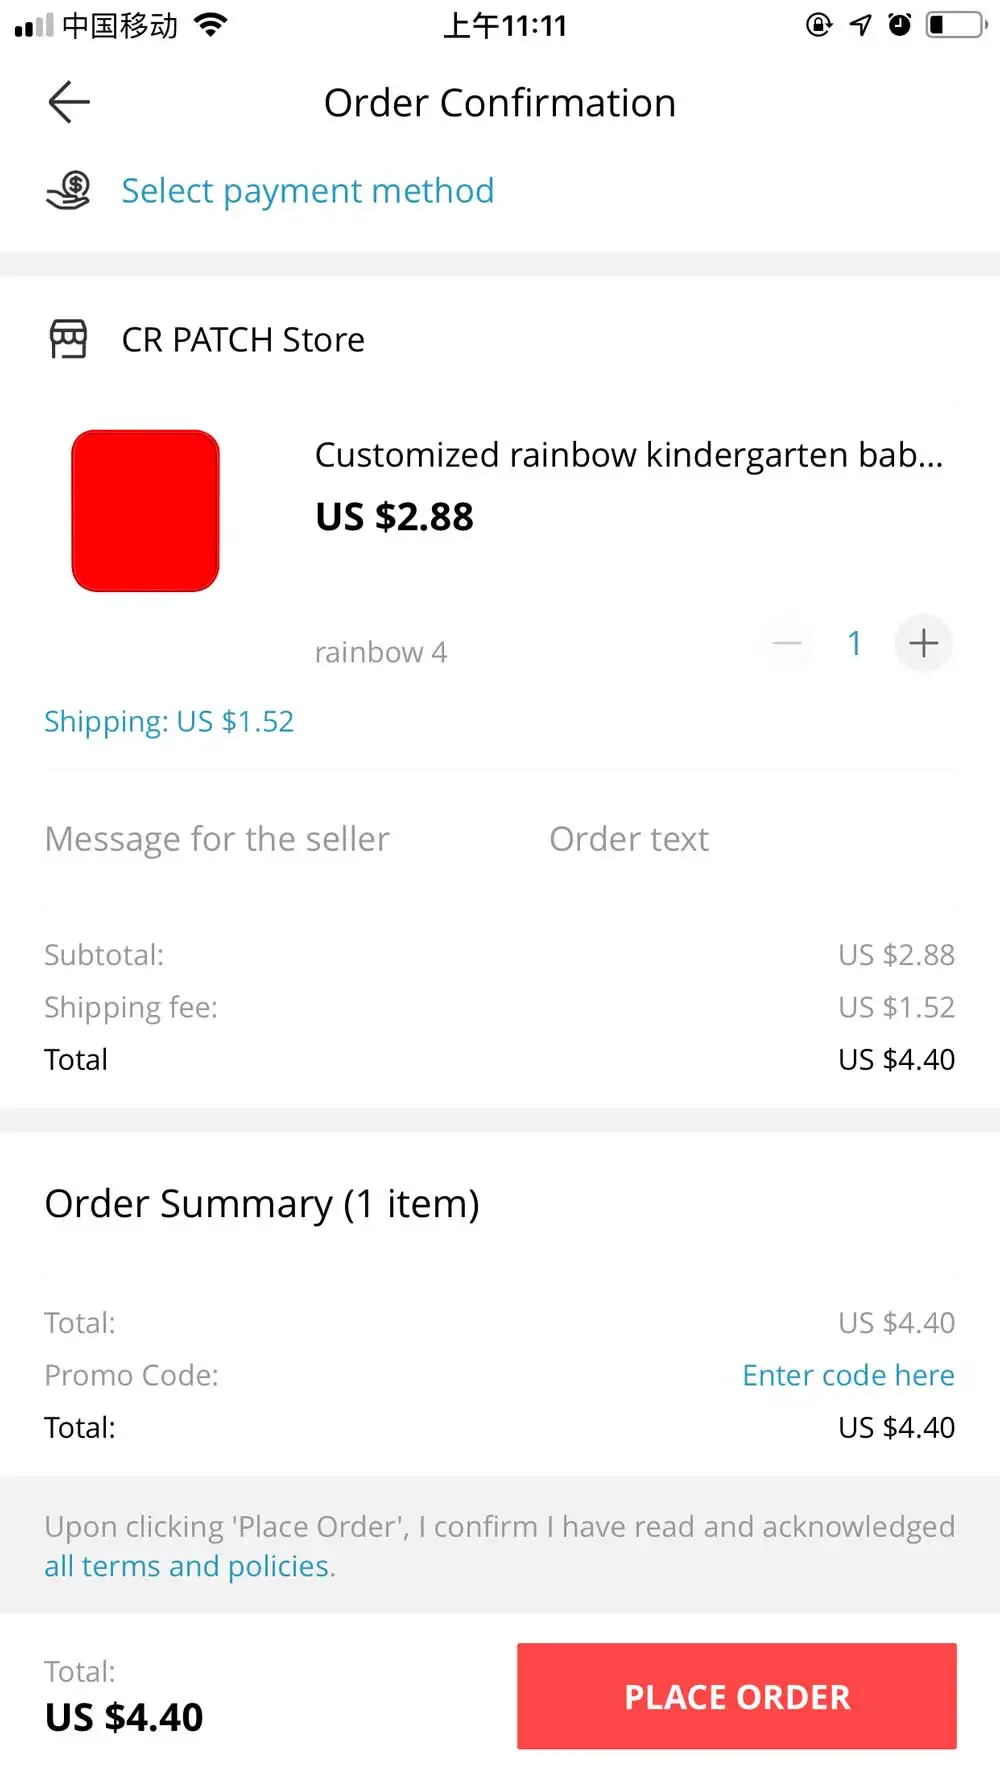Tap the red product thumbnail
Screen dimensions: 1000x1778
[x=146, y=511]
